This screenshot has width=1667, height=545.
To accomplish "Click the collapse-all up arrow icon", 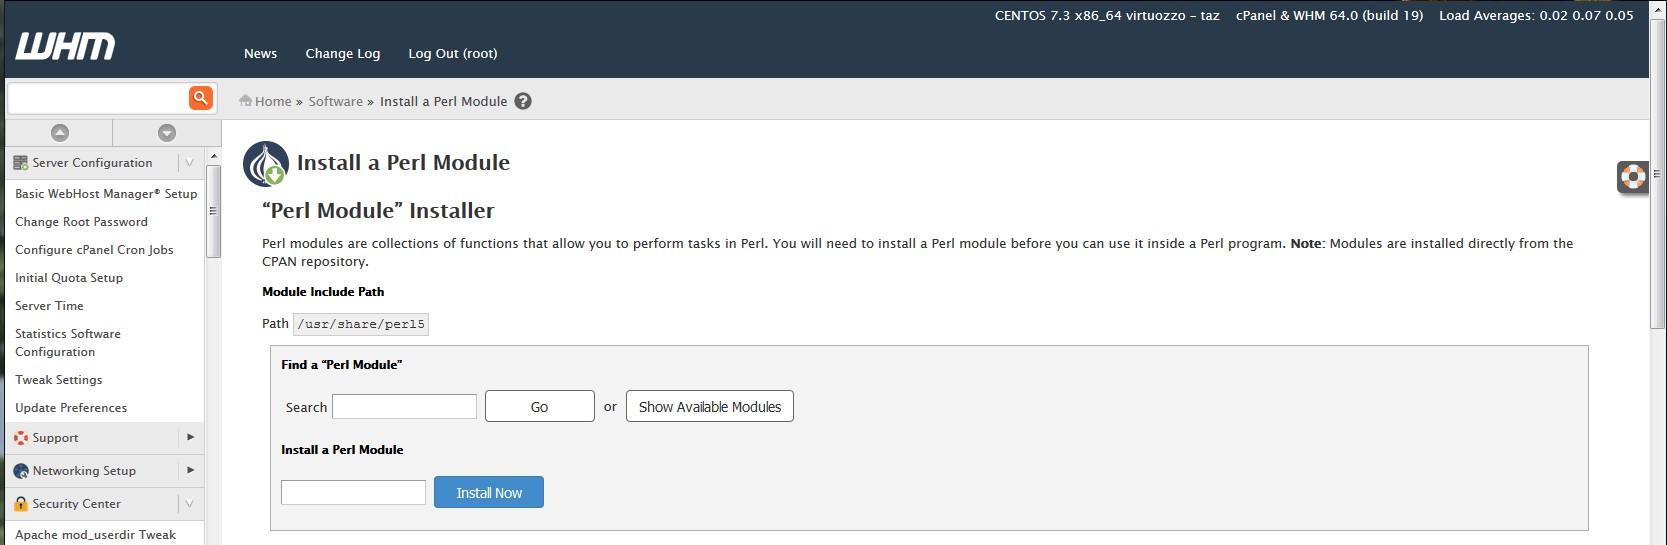I will (60, 132).
